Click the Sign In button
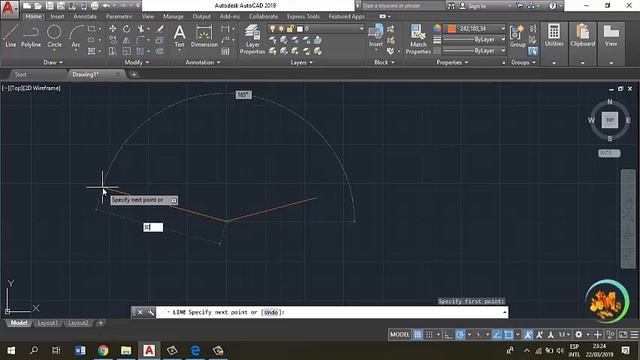Image resolution: width=640 pixels, height=360 pixels. point(473,6)
